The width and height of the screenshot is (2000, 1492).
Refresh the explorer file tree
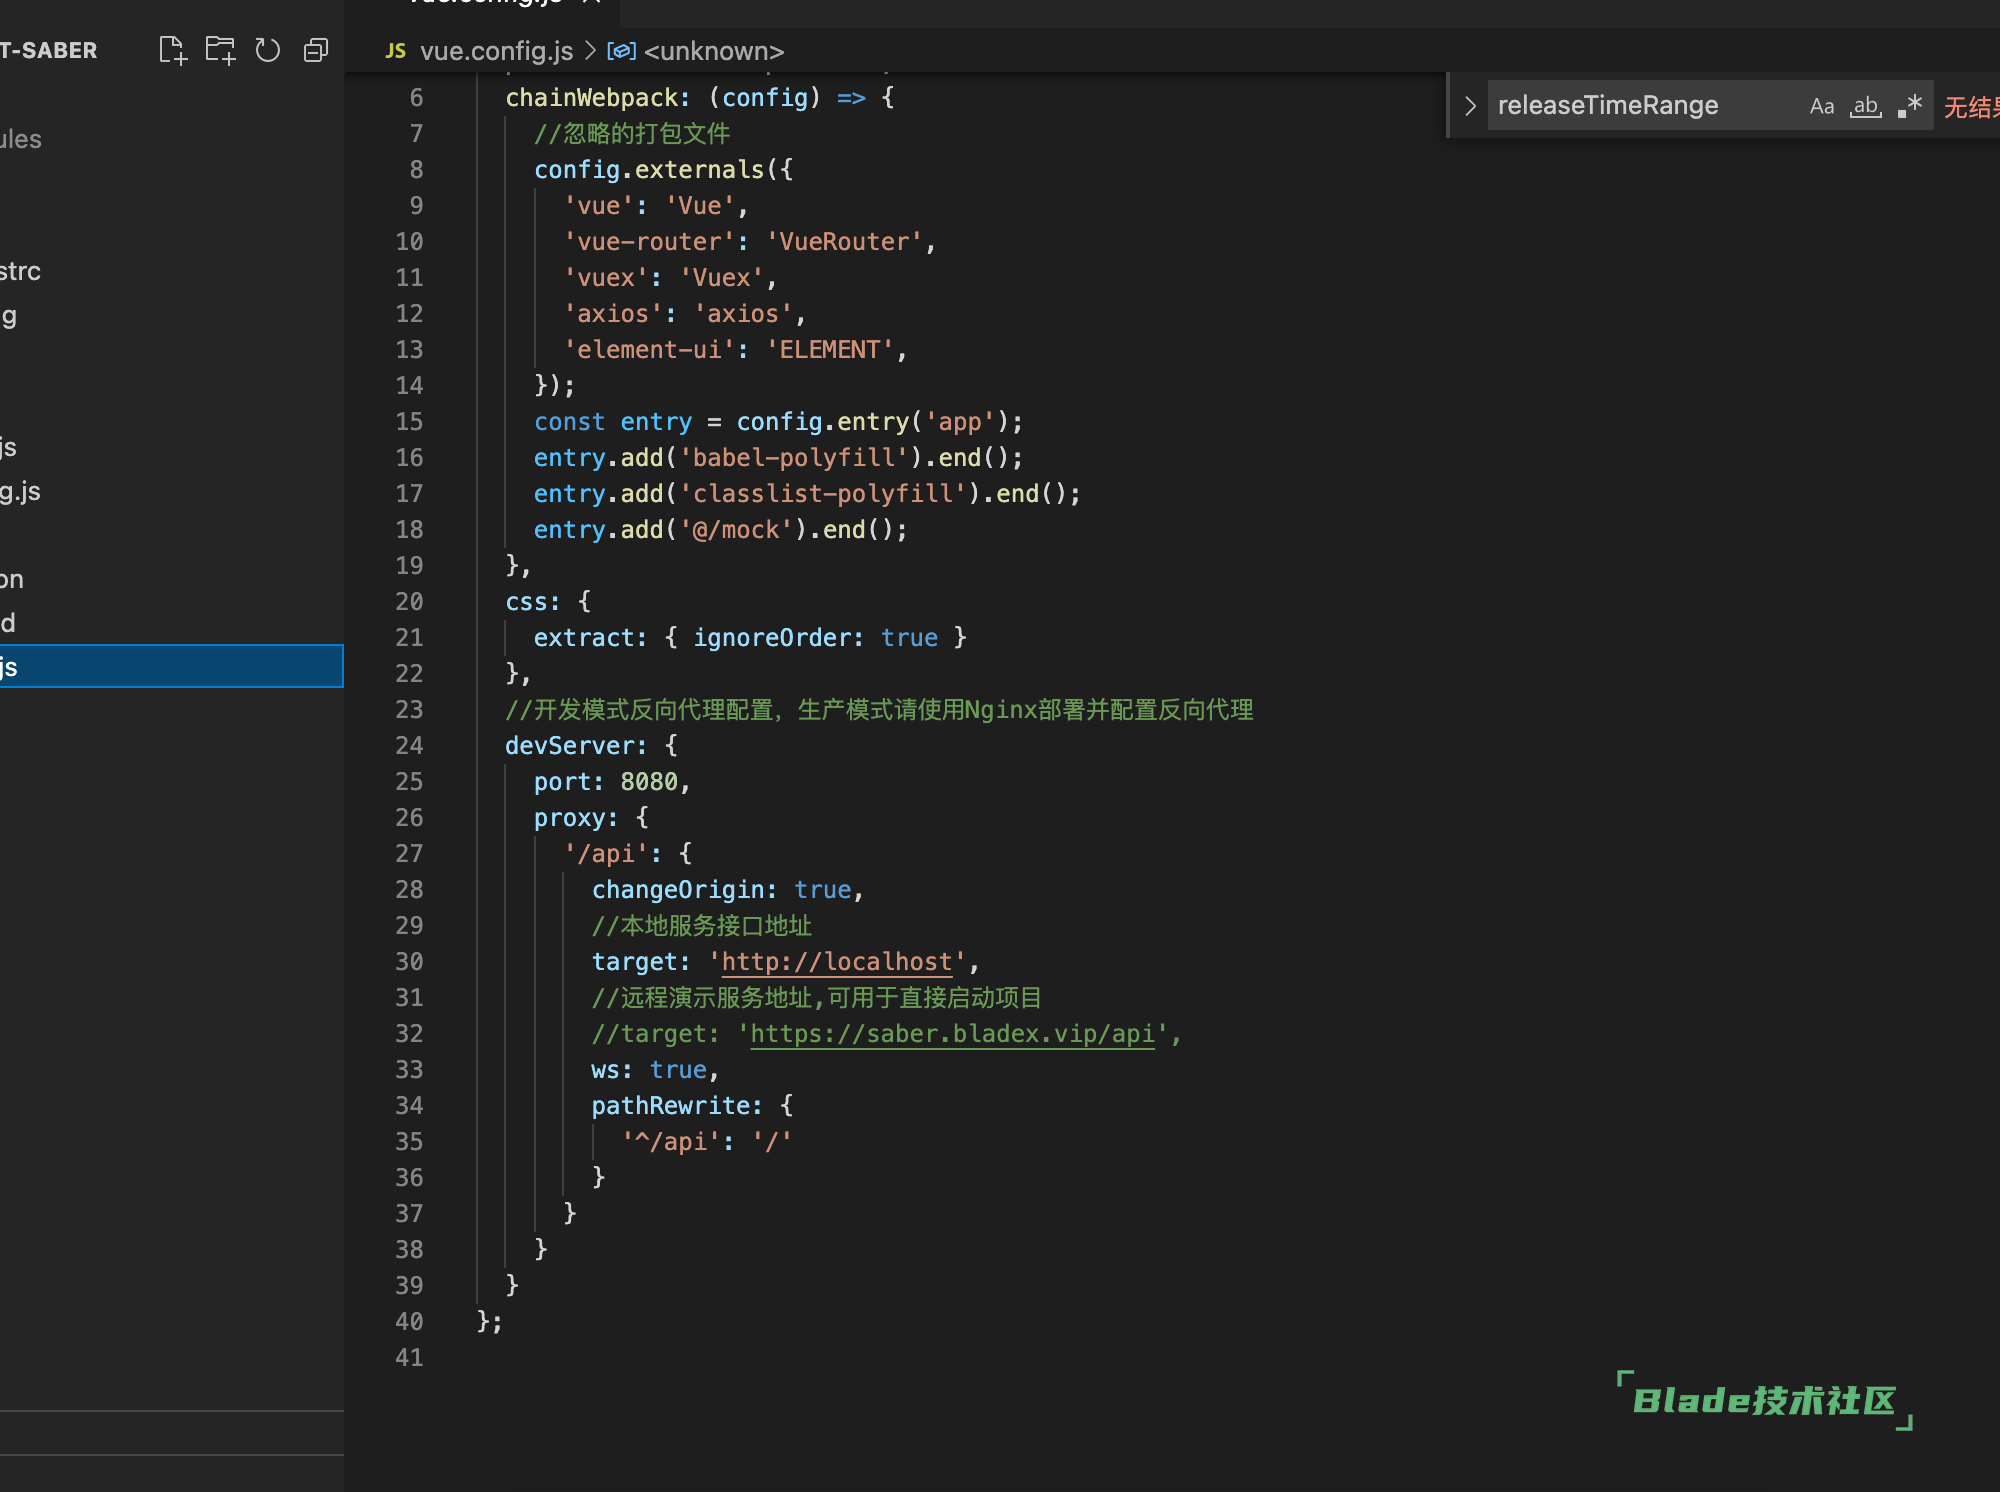click(x=267, y=50)
